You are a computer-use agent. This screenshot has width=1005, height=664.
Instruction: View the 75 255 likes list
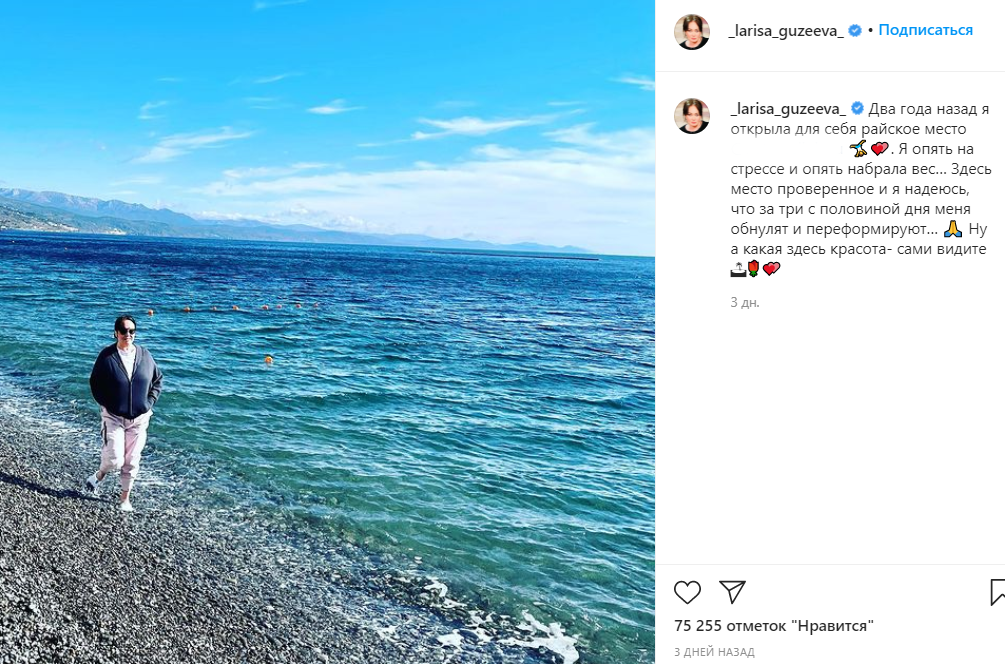click(x=774, y=626)
